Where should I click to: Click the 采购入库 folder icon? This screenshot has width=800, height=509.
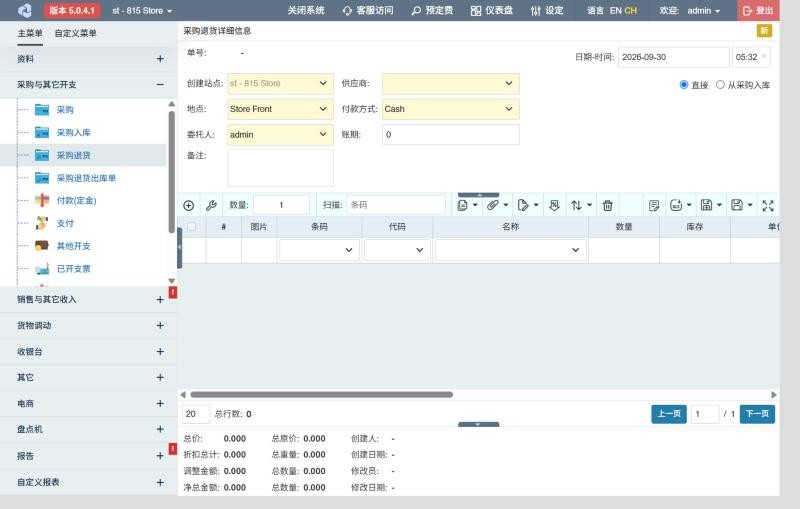[42, 133]
